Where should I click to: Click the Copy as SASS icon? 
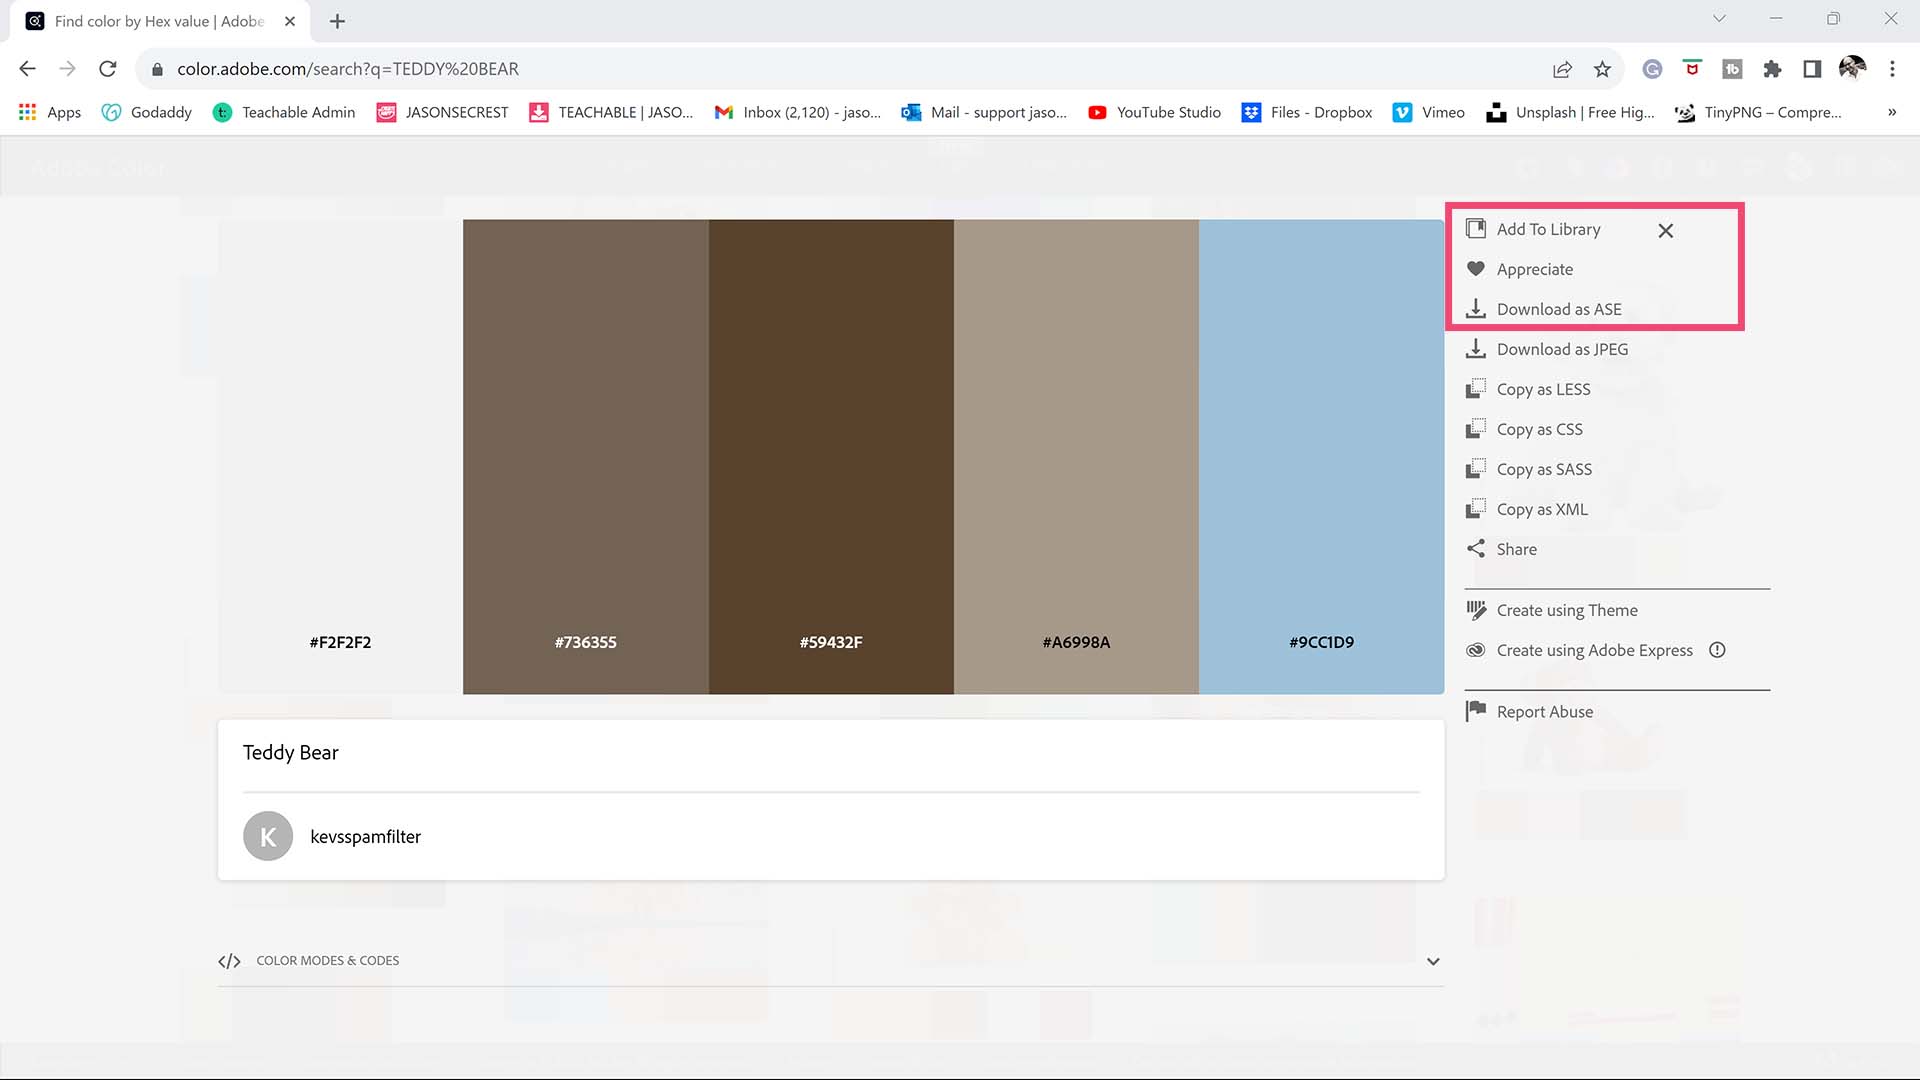pyautogui.click(x=1475, y=469)
